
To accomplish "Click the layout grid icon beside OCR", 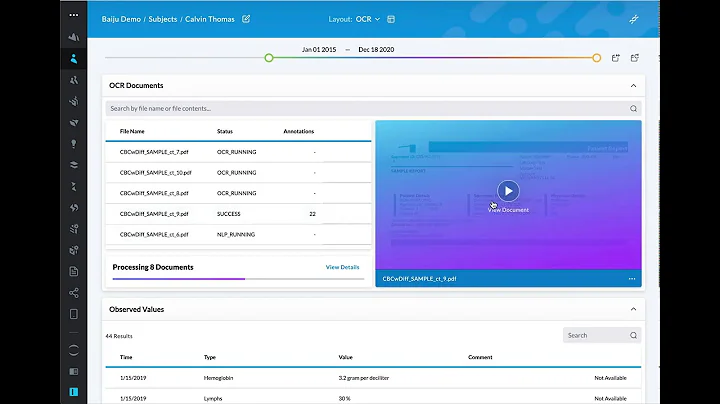I will pyautogui.click(x=391, y=19).
